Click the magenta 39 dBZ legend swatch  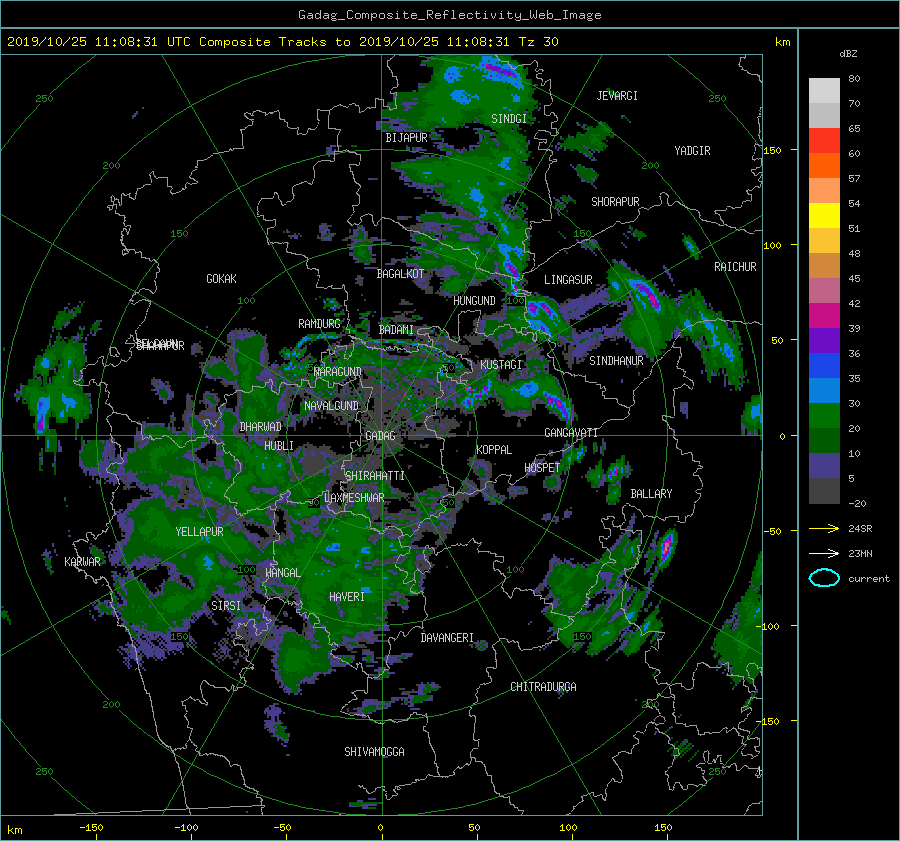coord(824,316)
